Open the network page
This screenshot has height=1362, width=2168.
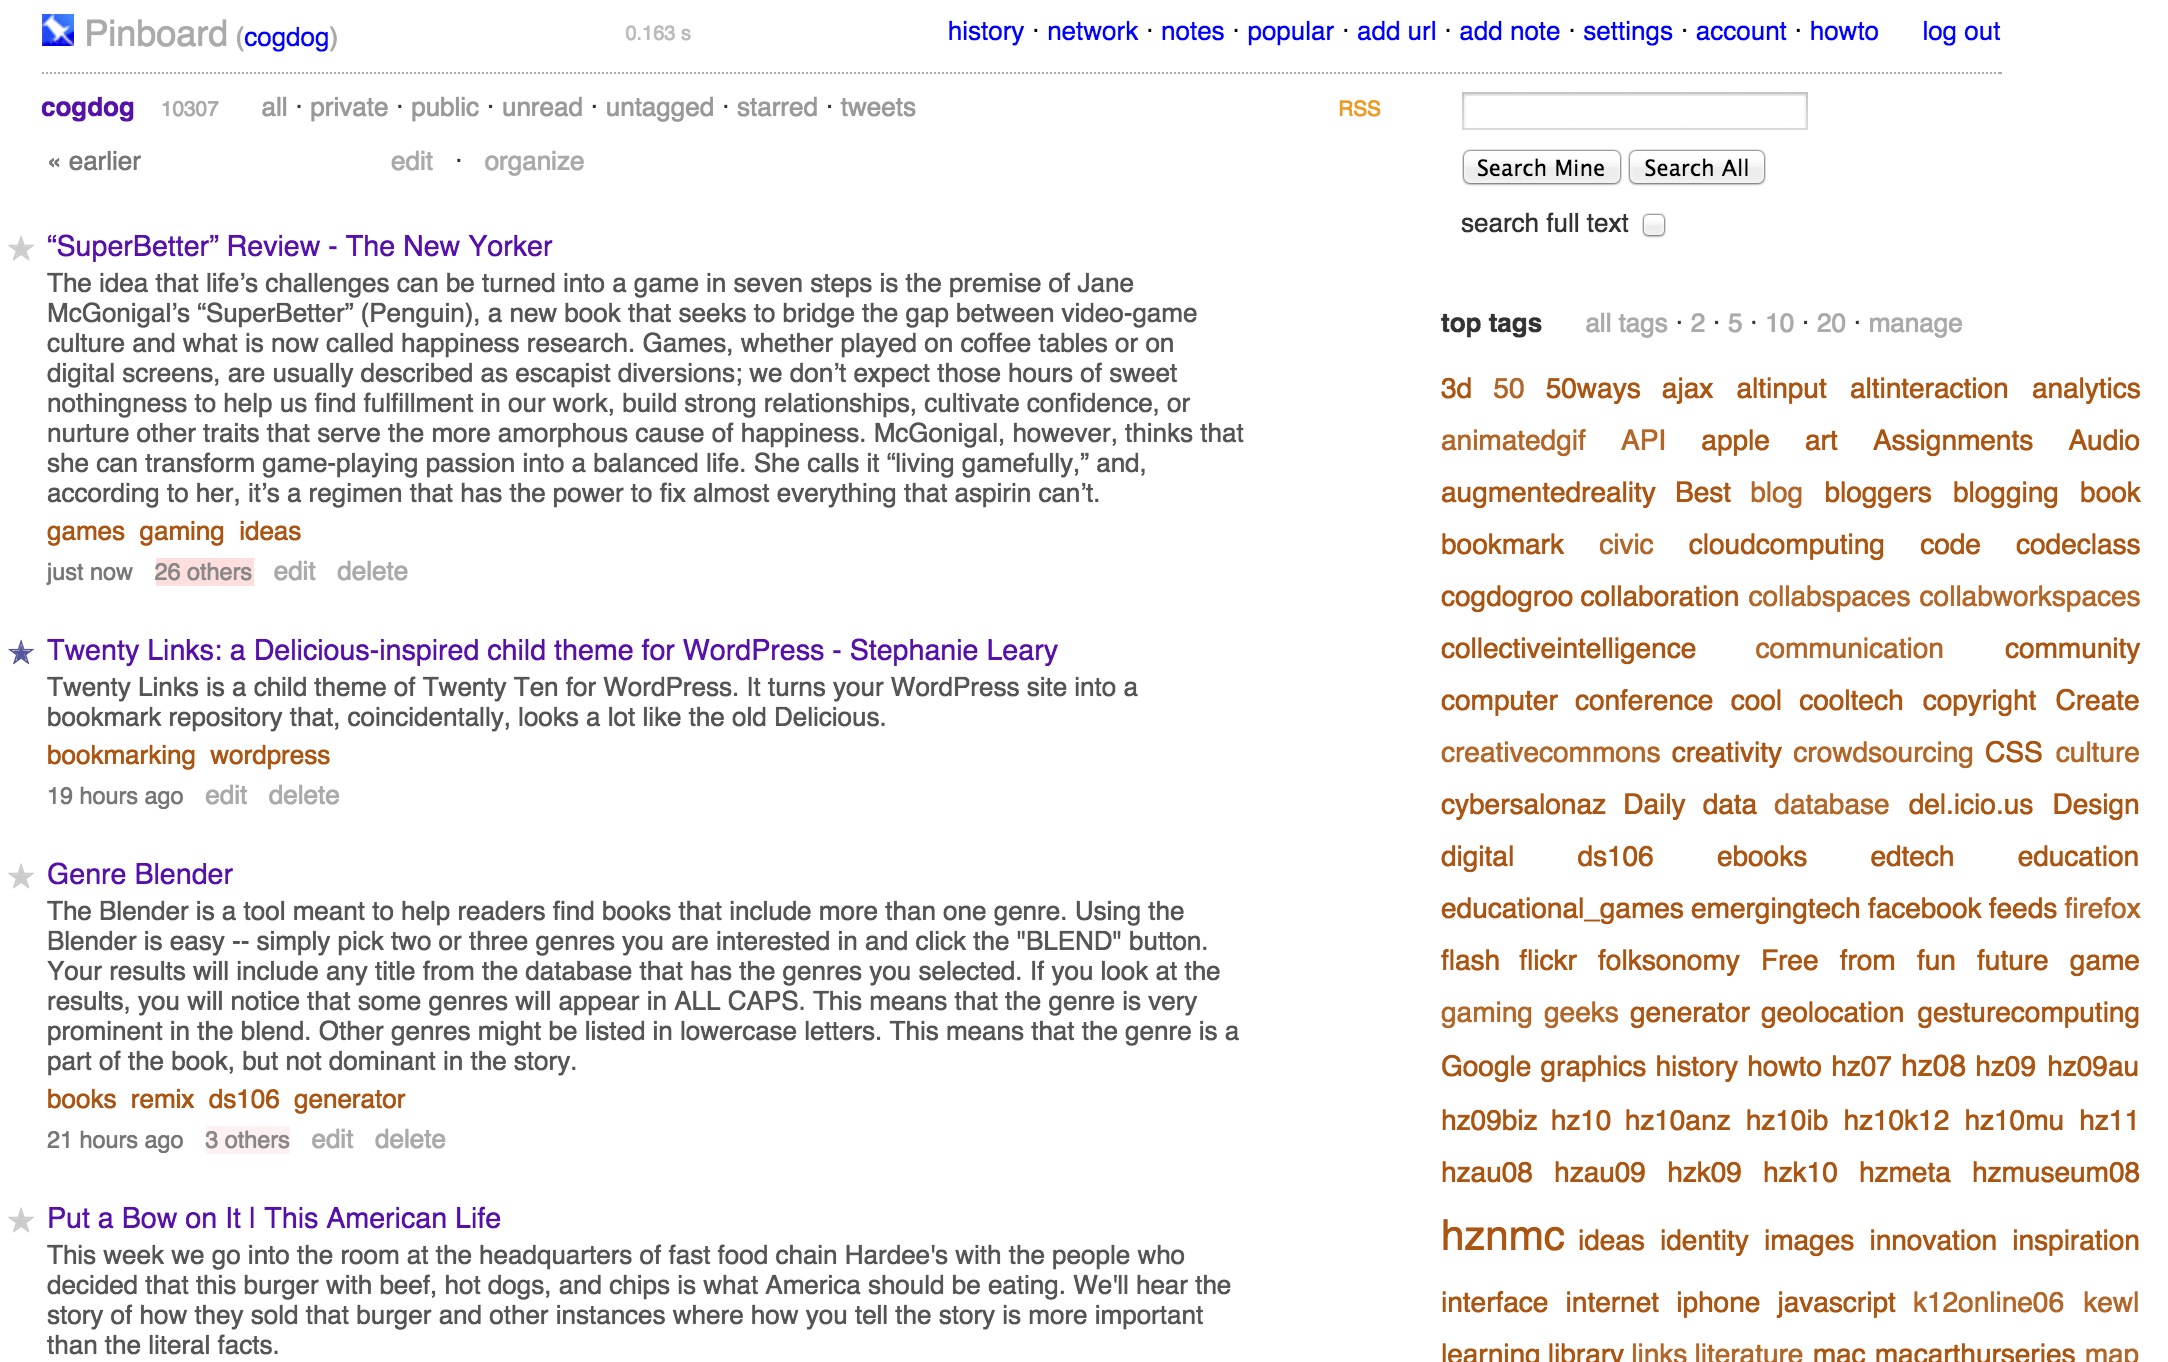pos(1092,31)
